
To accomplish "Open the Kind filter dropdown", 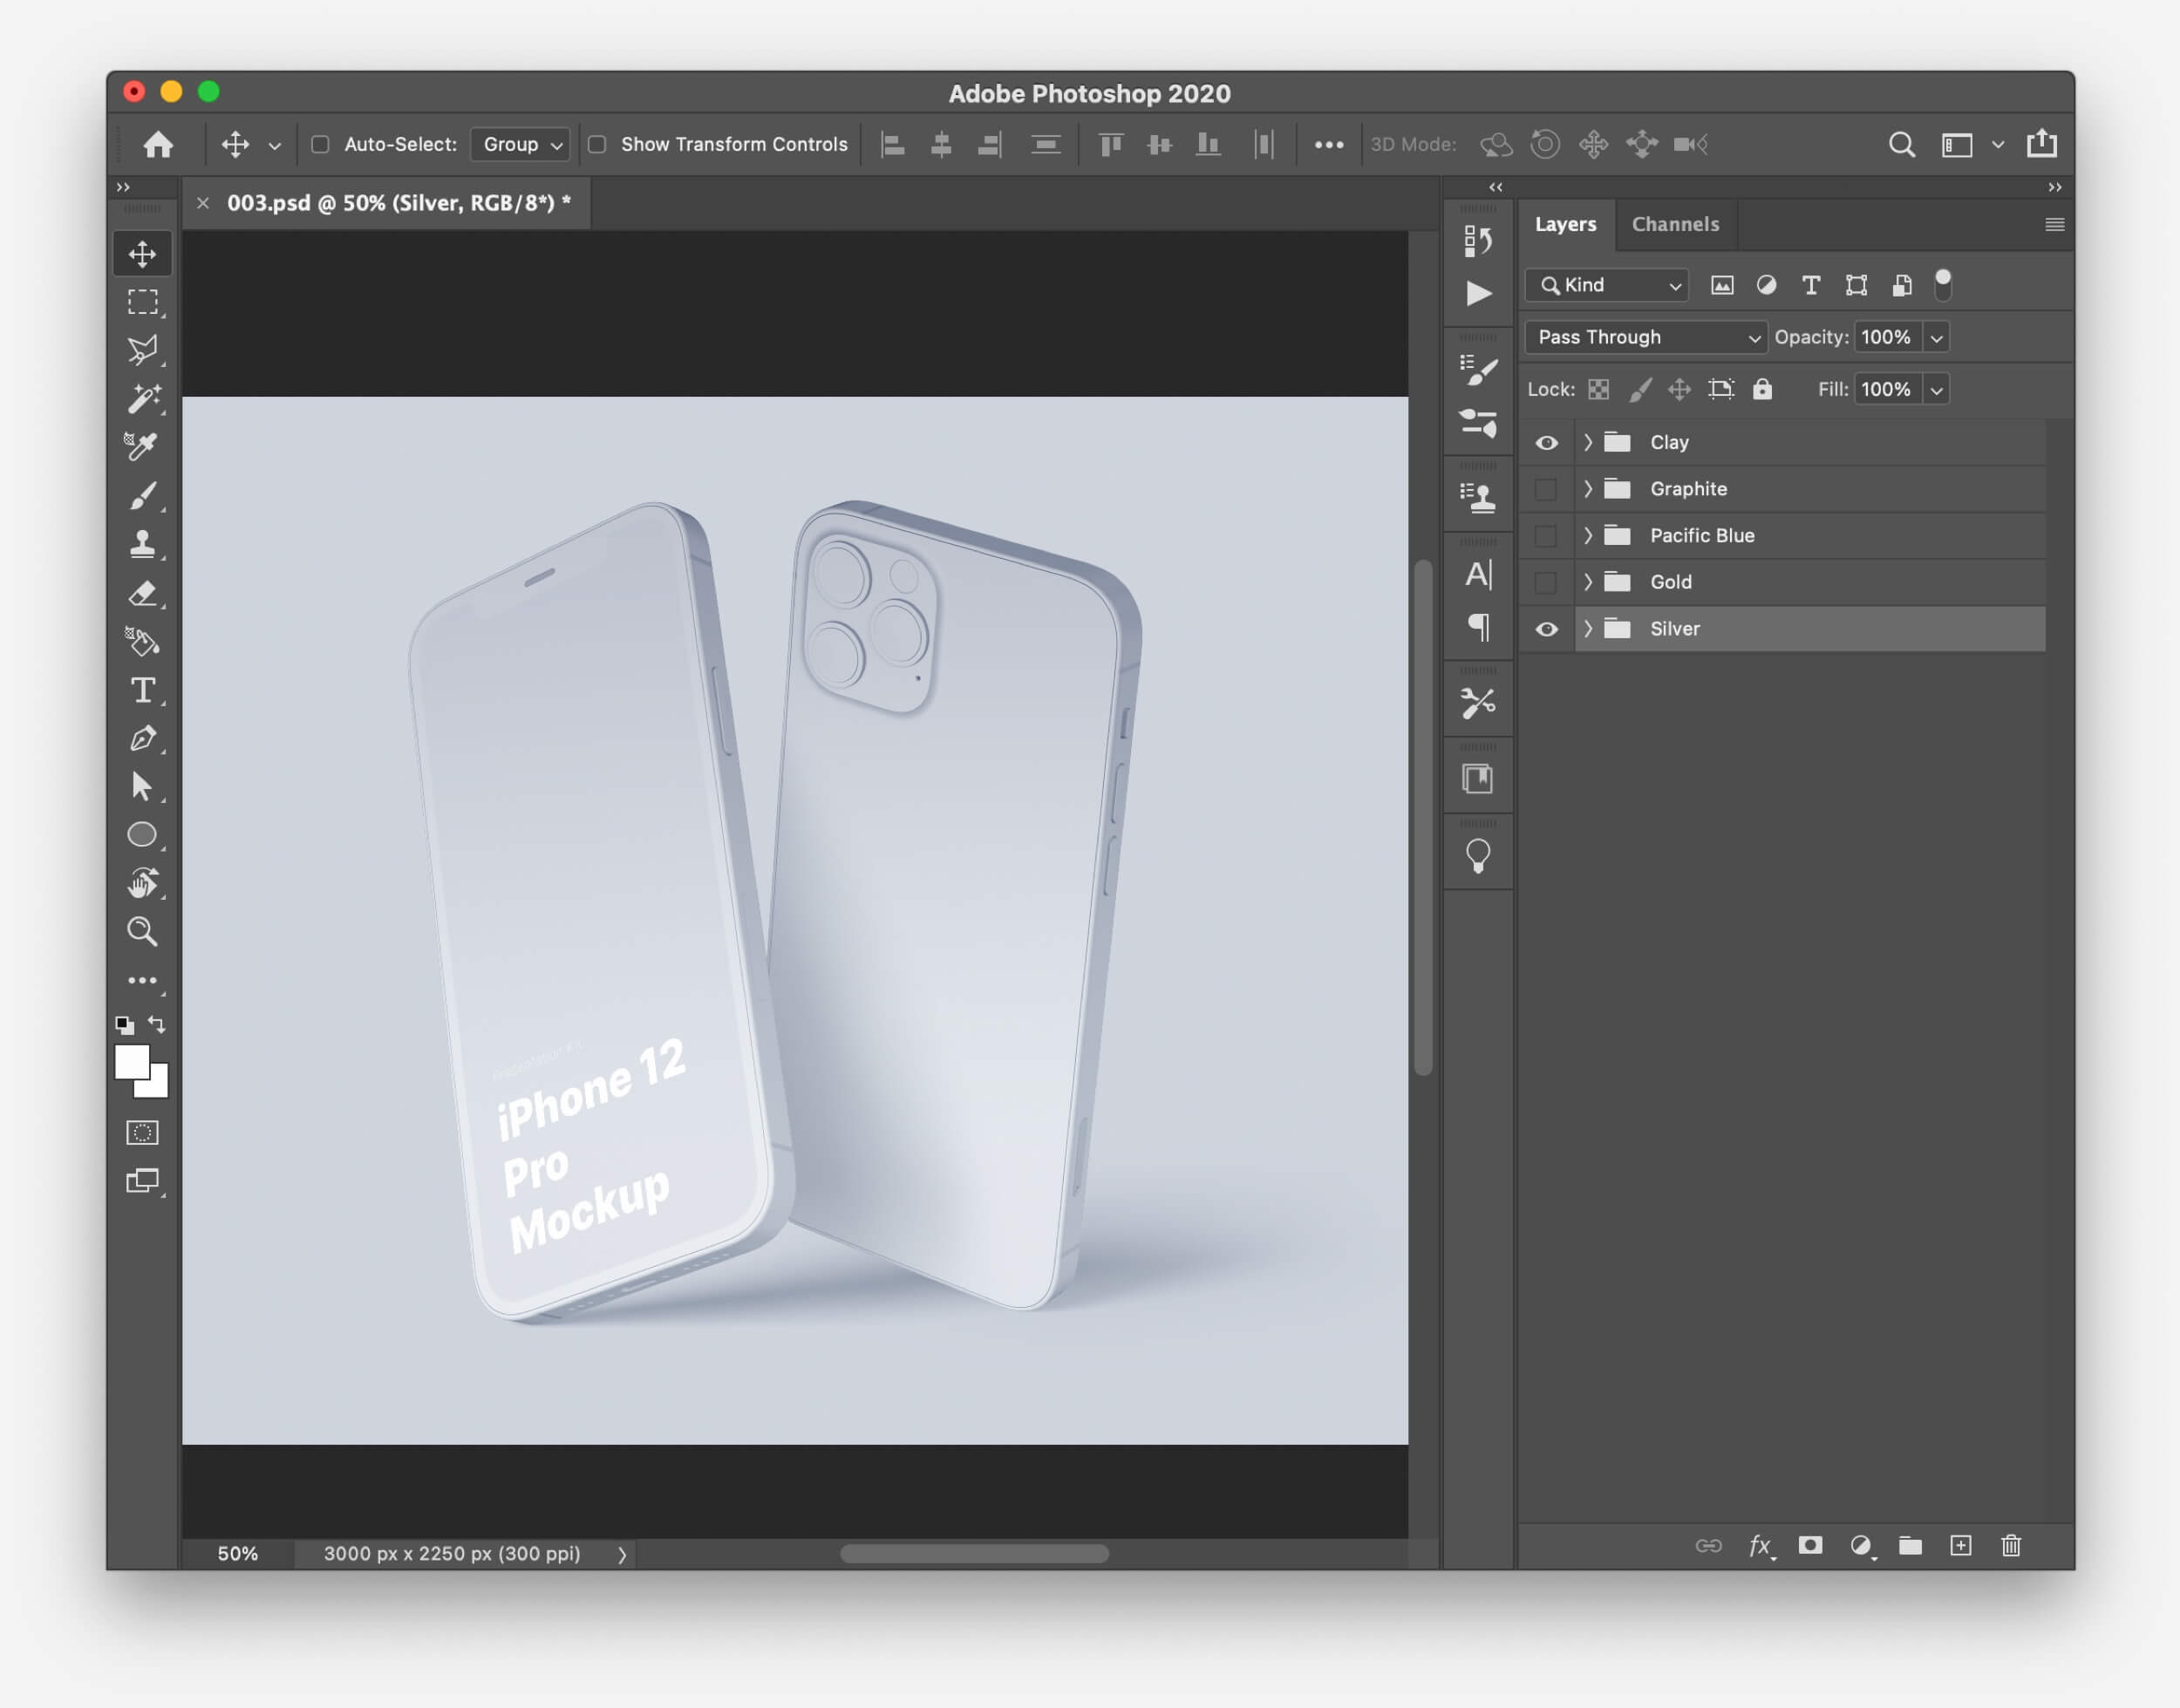I will (1607, 285).
